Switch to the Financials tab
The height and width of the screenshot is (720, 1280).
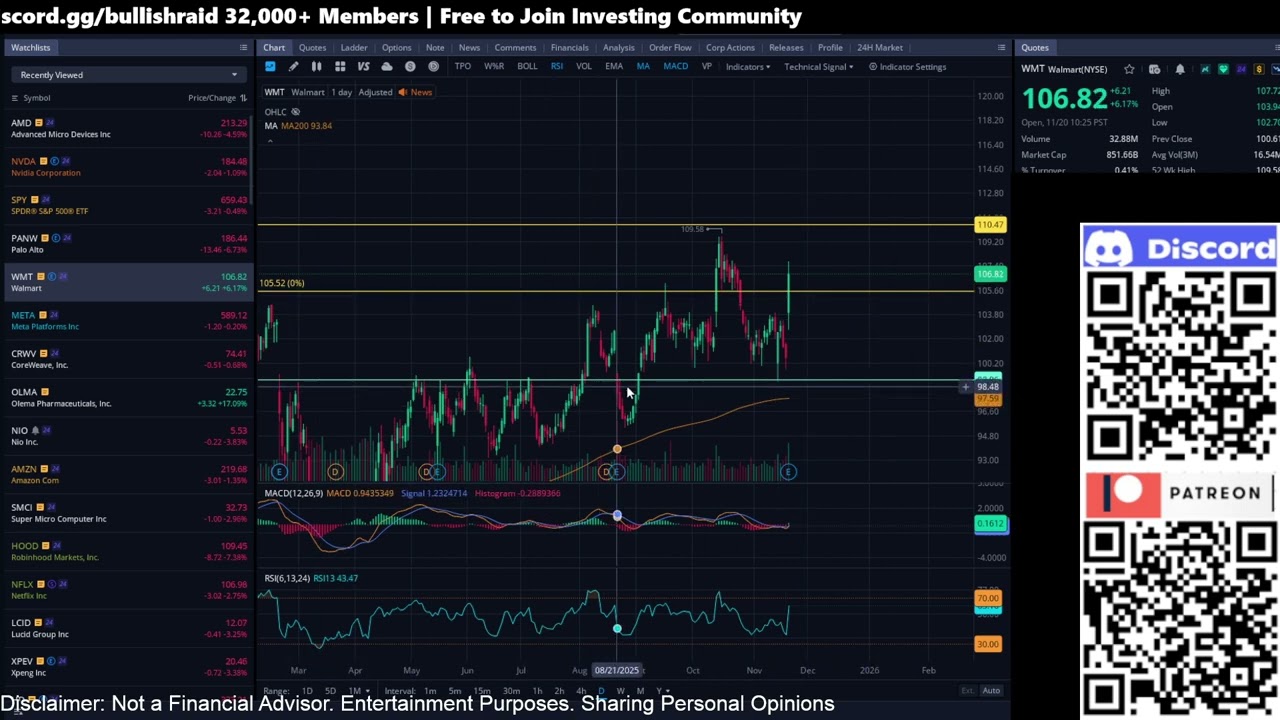(x=569, y=47)
